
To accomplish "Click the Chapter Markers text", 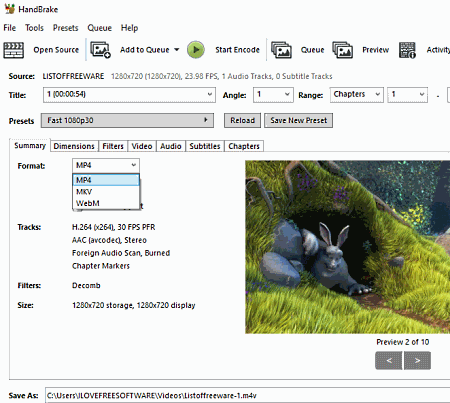I will (101, 266).
